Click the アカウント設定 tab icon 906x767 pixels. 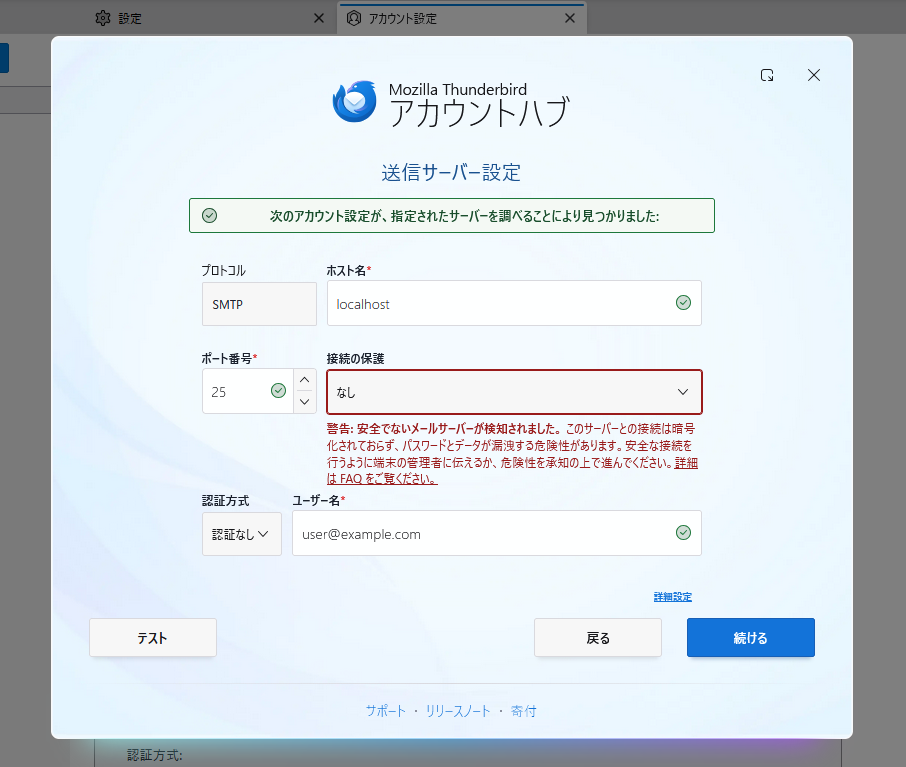point(352,18)
